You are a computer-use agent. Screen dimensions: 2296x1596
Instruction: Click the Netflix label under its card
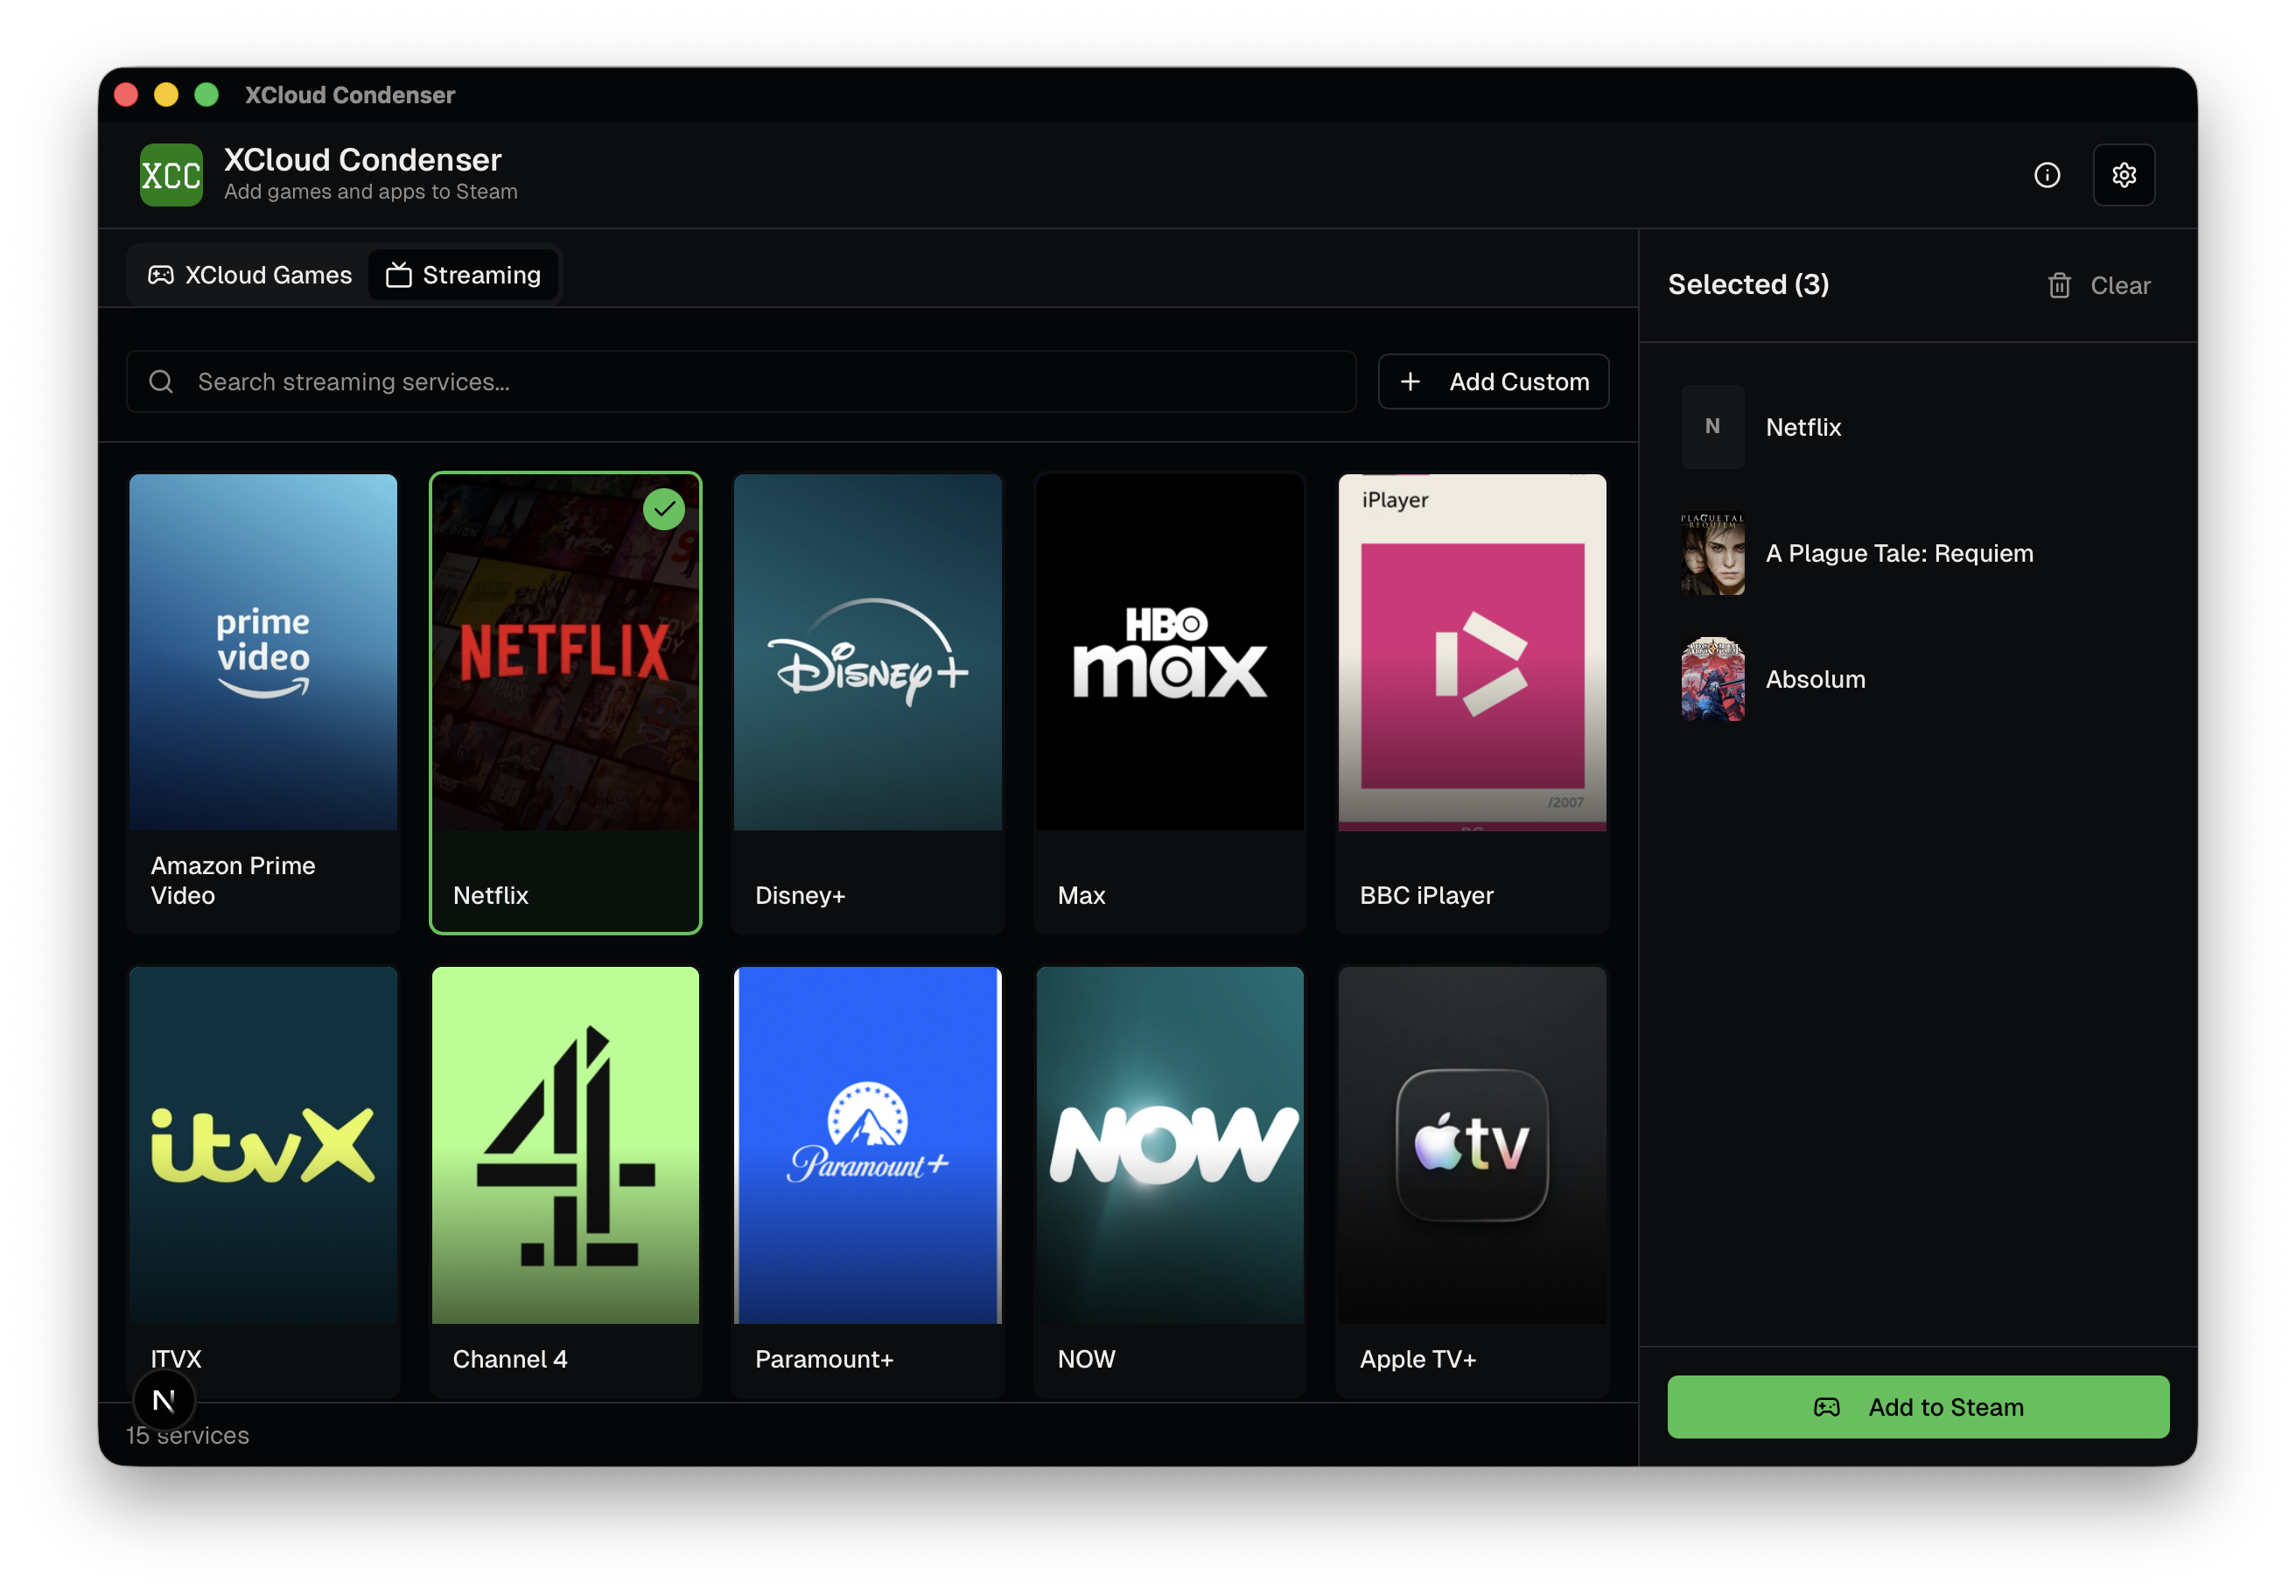pos(490,895)
